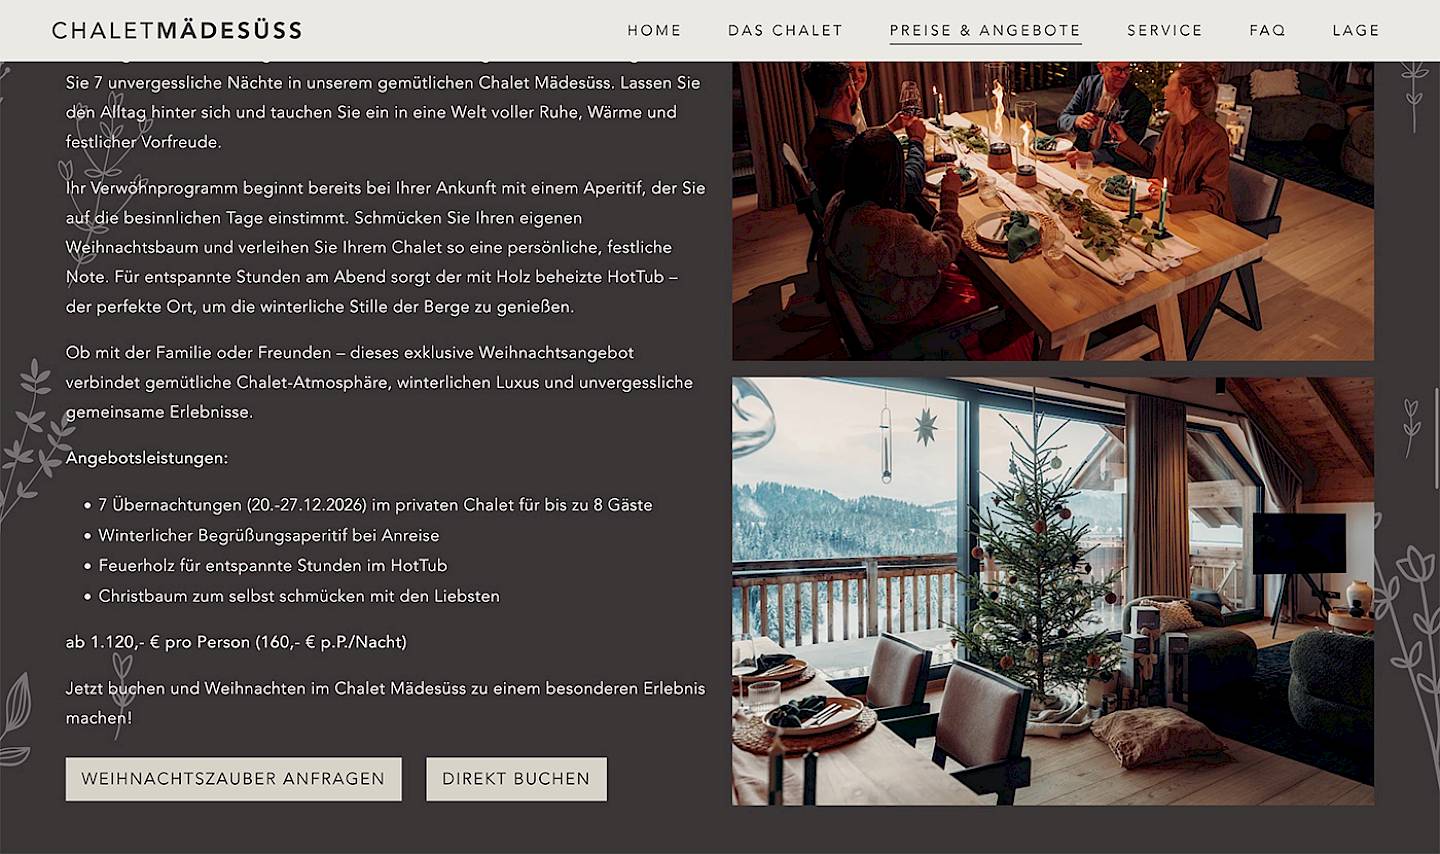The image size is (1440, 854).
Task: Open the Service menu item
Action: (x=1165, y=30)
